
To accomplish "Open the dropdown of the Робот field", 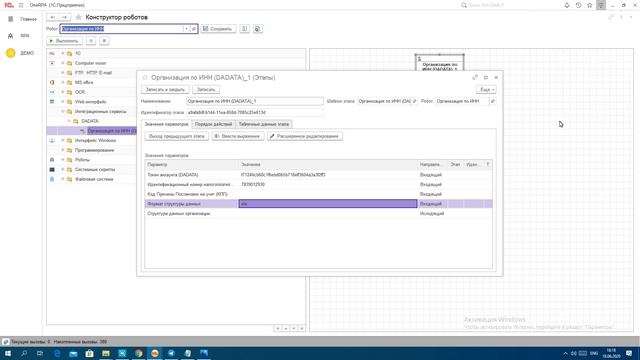I will [186, 29].
